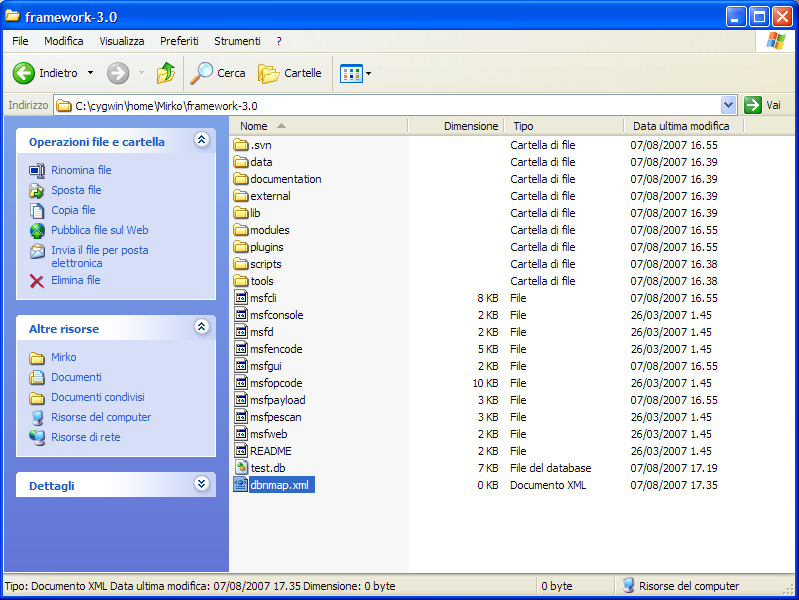Click the Pubblica file sul Web link

pyautogui.click(x=100, y=230)
